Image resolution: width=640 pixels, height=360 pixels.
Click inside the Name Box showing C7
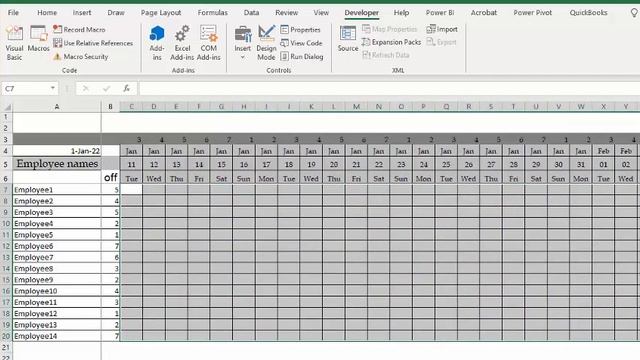25,88
